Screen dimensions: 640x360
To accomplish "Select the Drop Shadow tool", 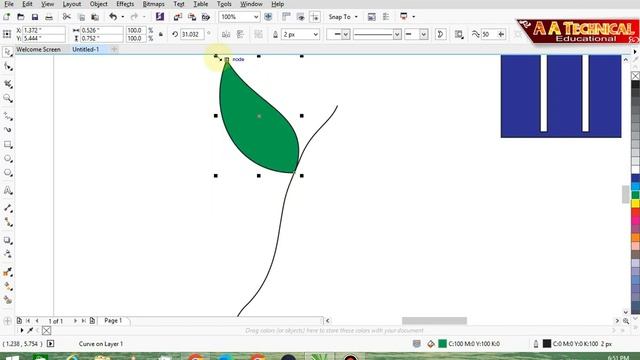I will point(8,240).
